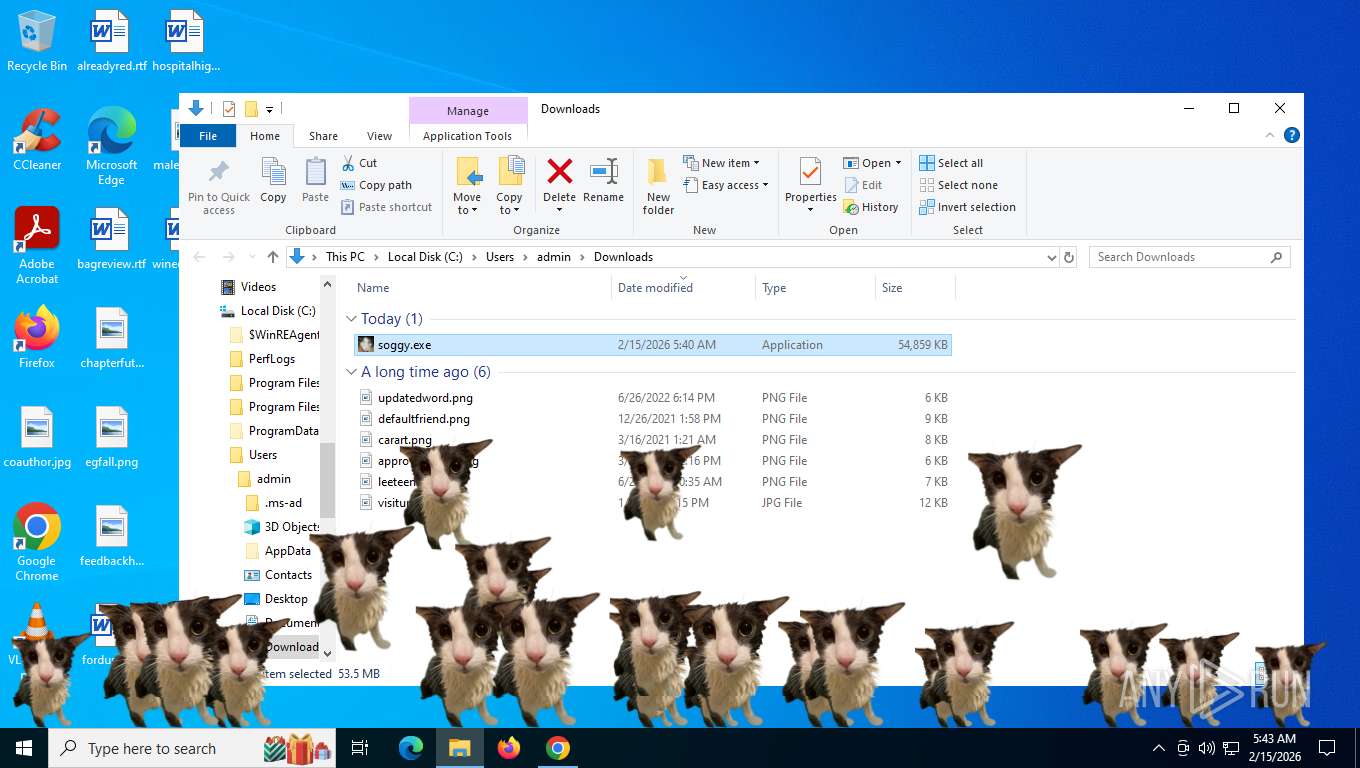
Task: Select Videos in navigation pane
Action: point(258,287)
